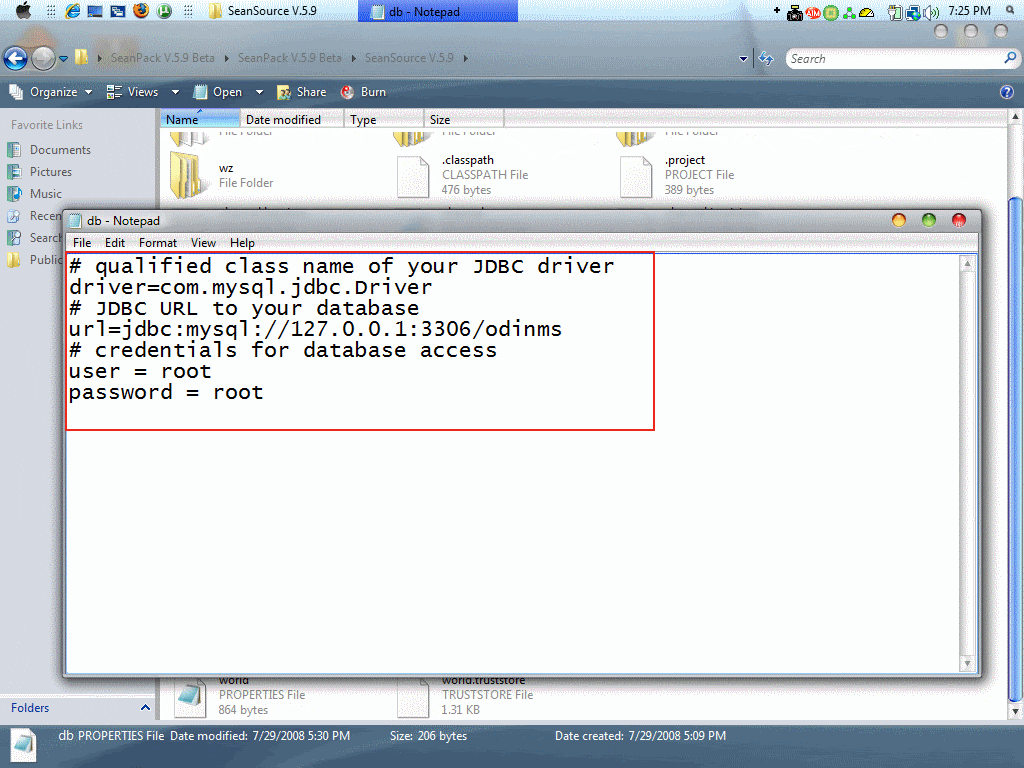Collapse the Folders pane chevron
Screen dimensions: 1024x768
click(x=145, y=708)
